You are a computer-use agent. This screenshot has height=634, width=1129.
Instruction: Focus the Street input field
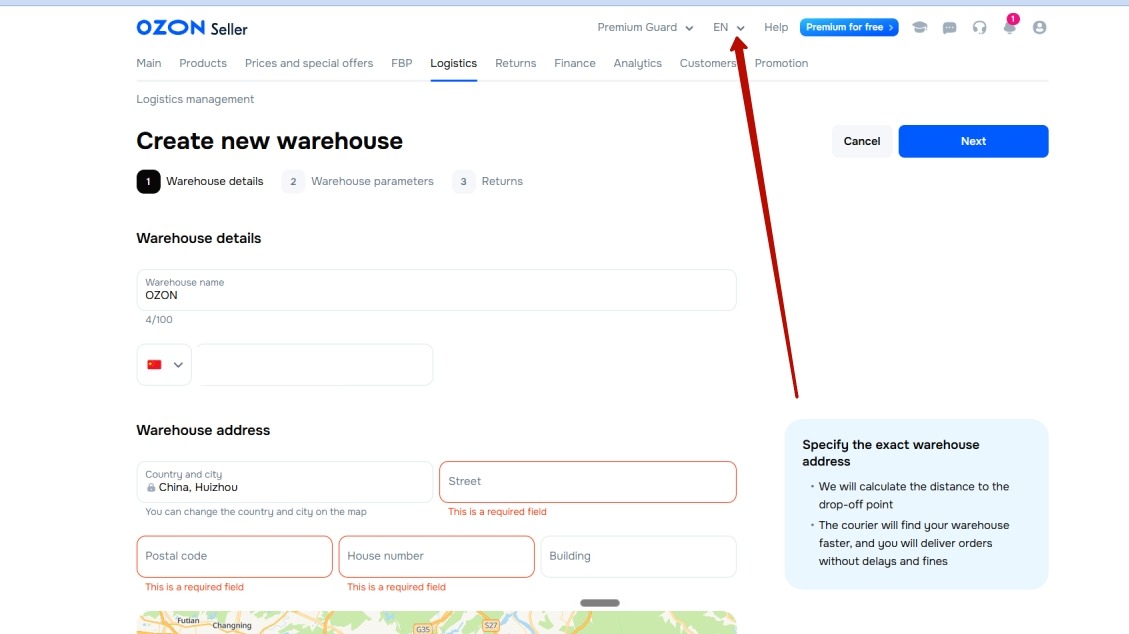[x=588, y=481]
